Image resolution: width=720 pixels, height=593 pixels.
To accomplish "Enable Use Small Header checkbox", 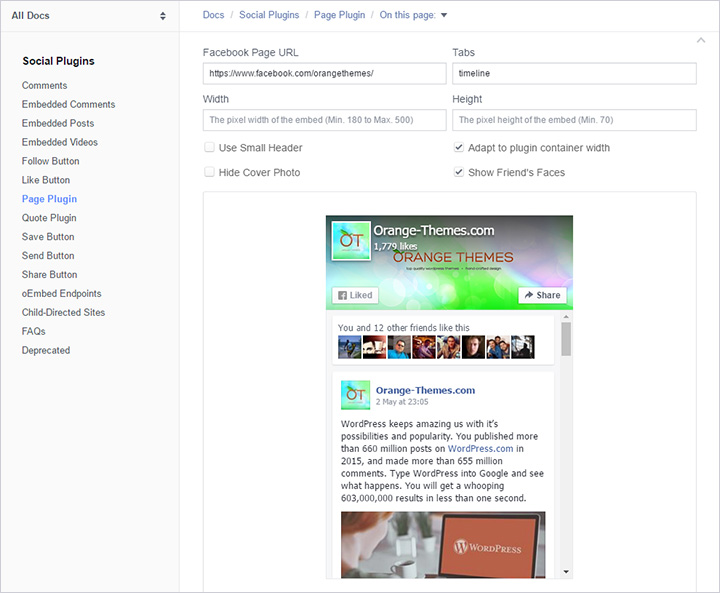I will click(x=209, y=147).
